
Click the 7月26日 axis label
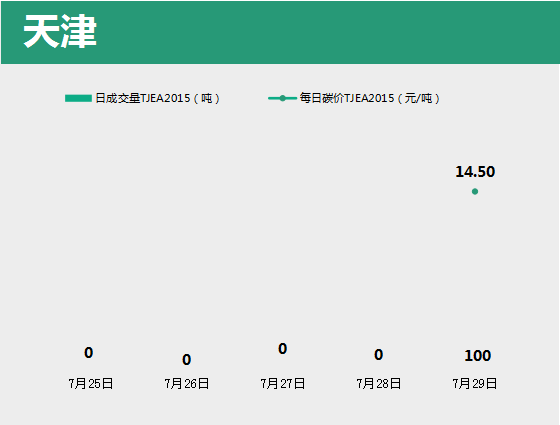point(187,384)
